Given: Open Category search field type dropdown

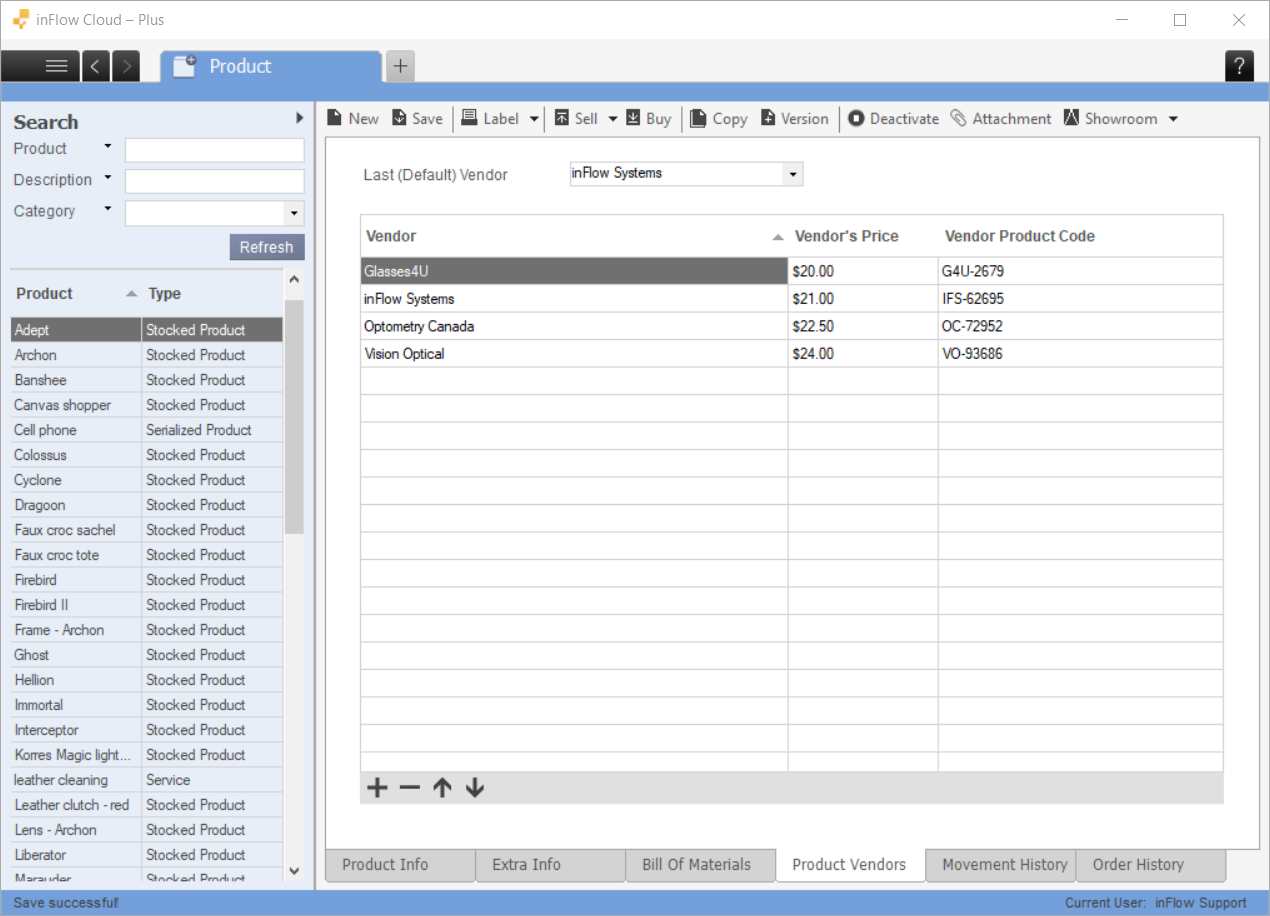Looking at the screenshot, I should click(108, 209).
